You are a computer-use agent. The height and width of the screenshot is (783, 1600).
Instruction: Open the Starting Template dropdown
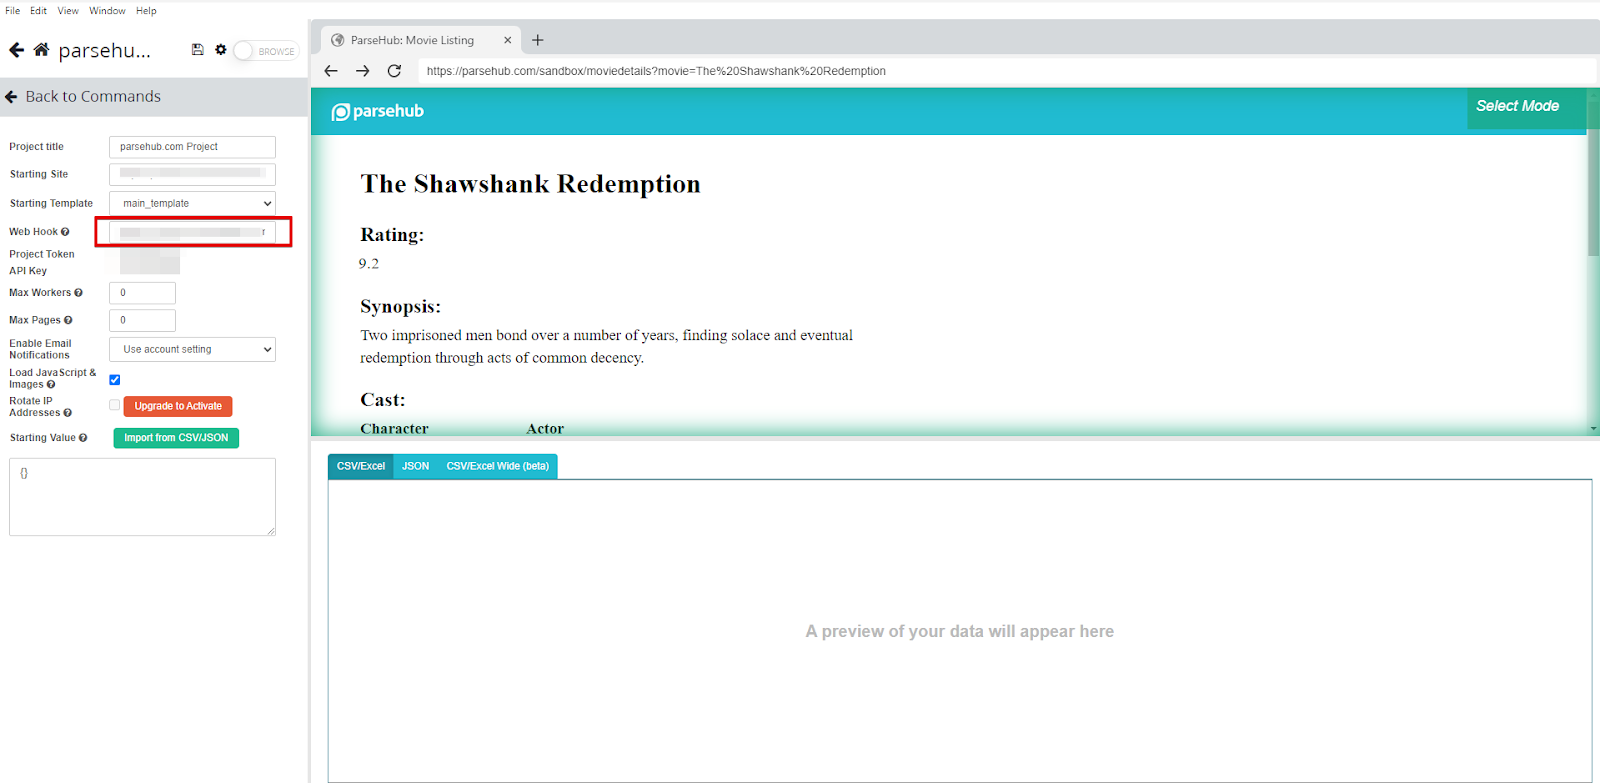[x=192, y=203]
